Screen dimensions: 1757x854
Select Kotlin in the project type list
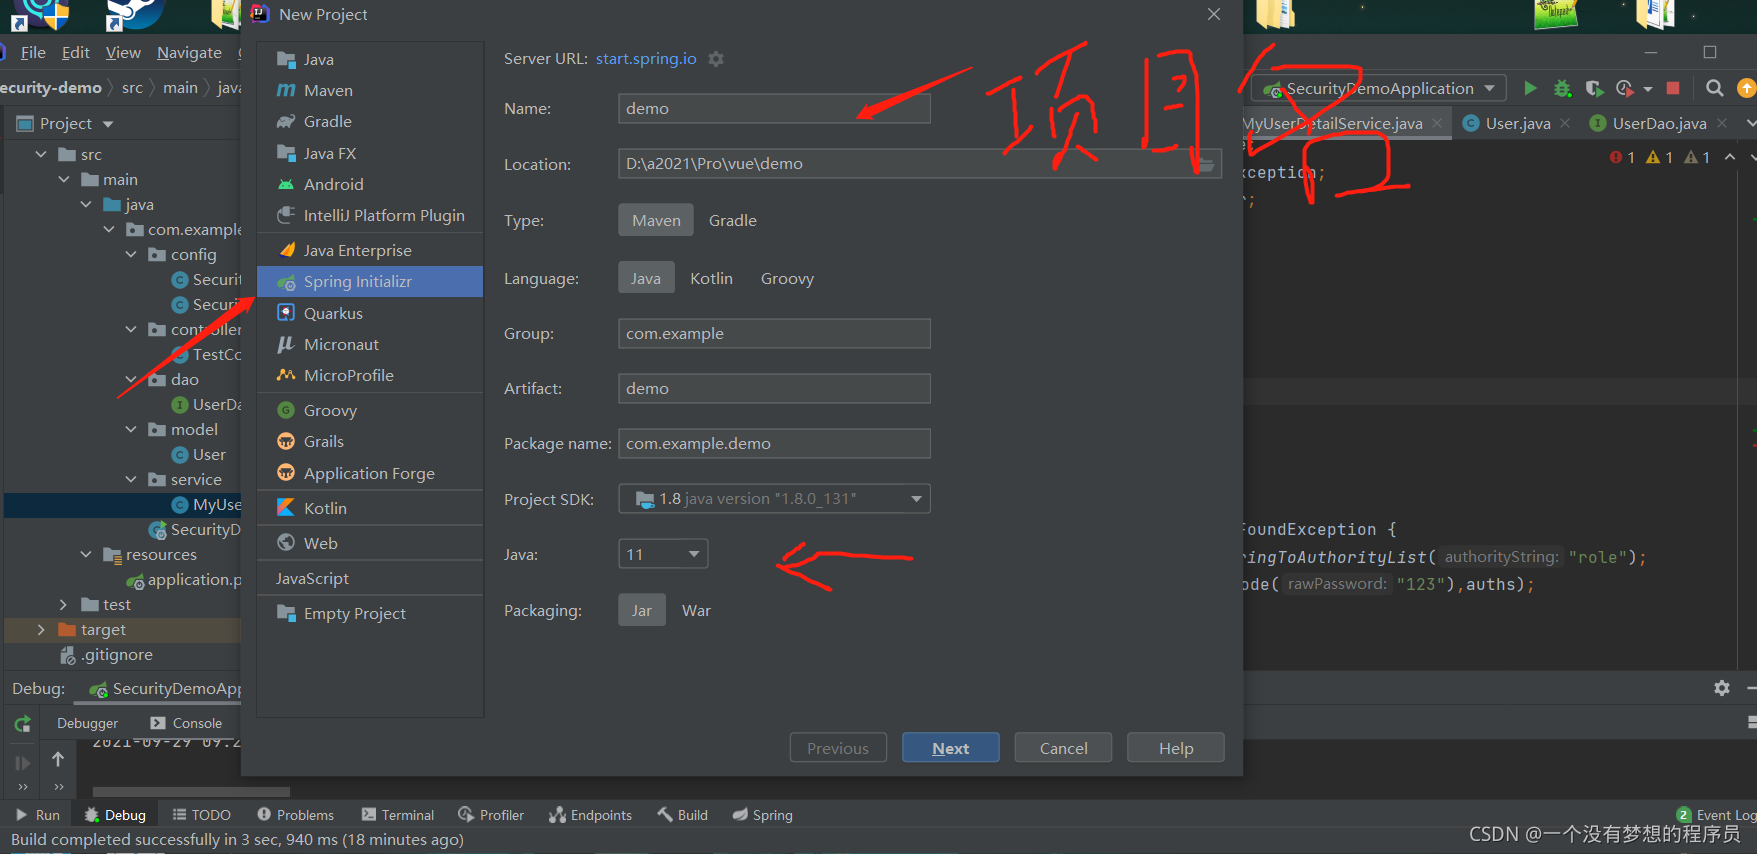coord(370,508)
